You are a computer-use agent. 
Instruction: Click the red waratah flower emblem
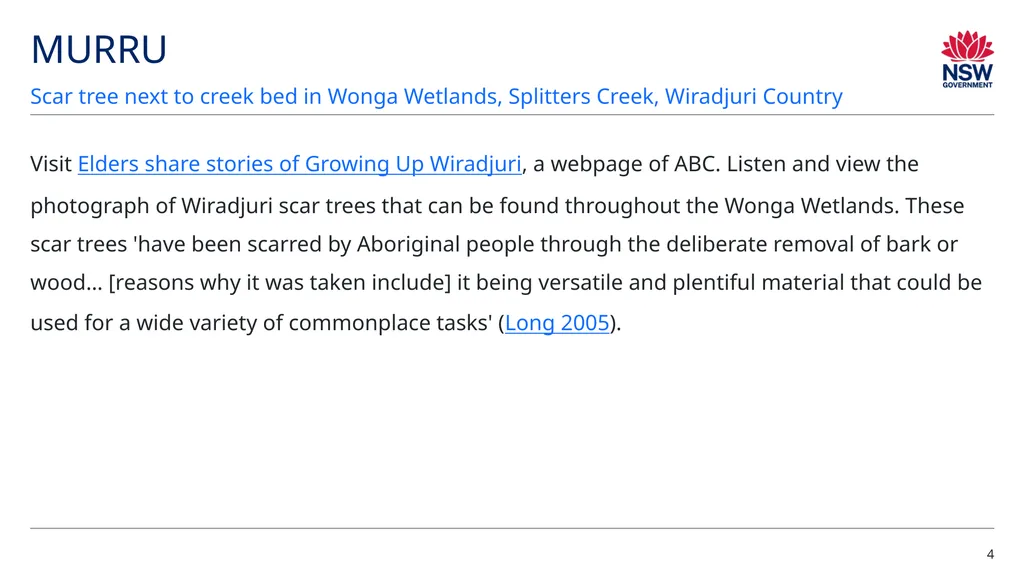point(967,46)
